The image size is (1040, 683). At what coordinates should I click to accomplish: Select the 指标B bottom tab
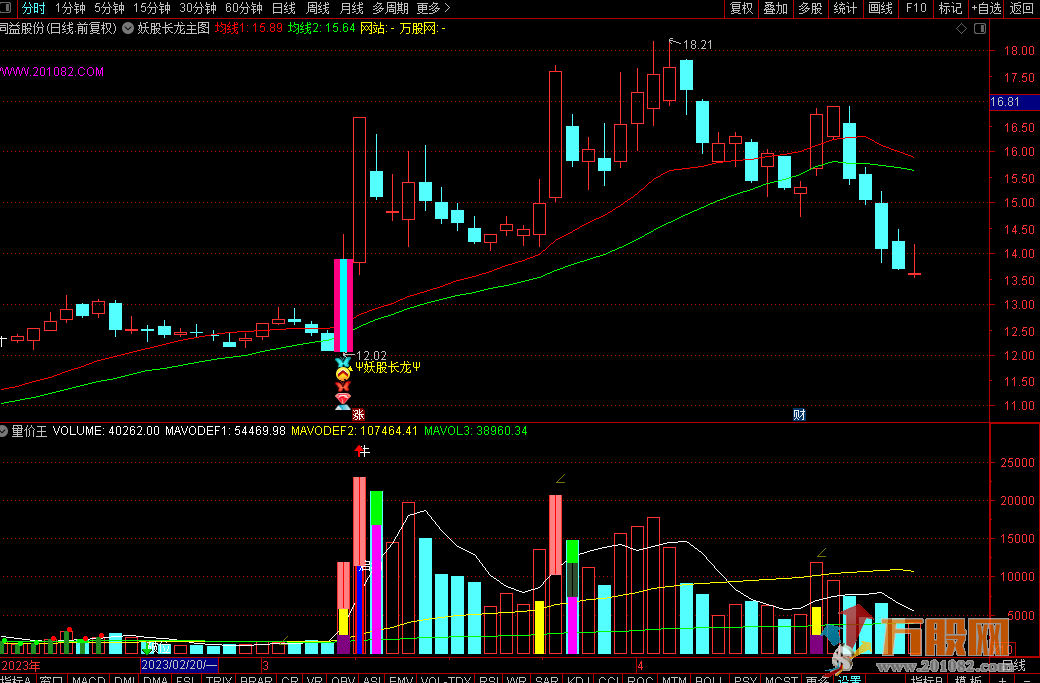927,680
